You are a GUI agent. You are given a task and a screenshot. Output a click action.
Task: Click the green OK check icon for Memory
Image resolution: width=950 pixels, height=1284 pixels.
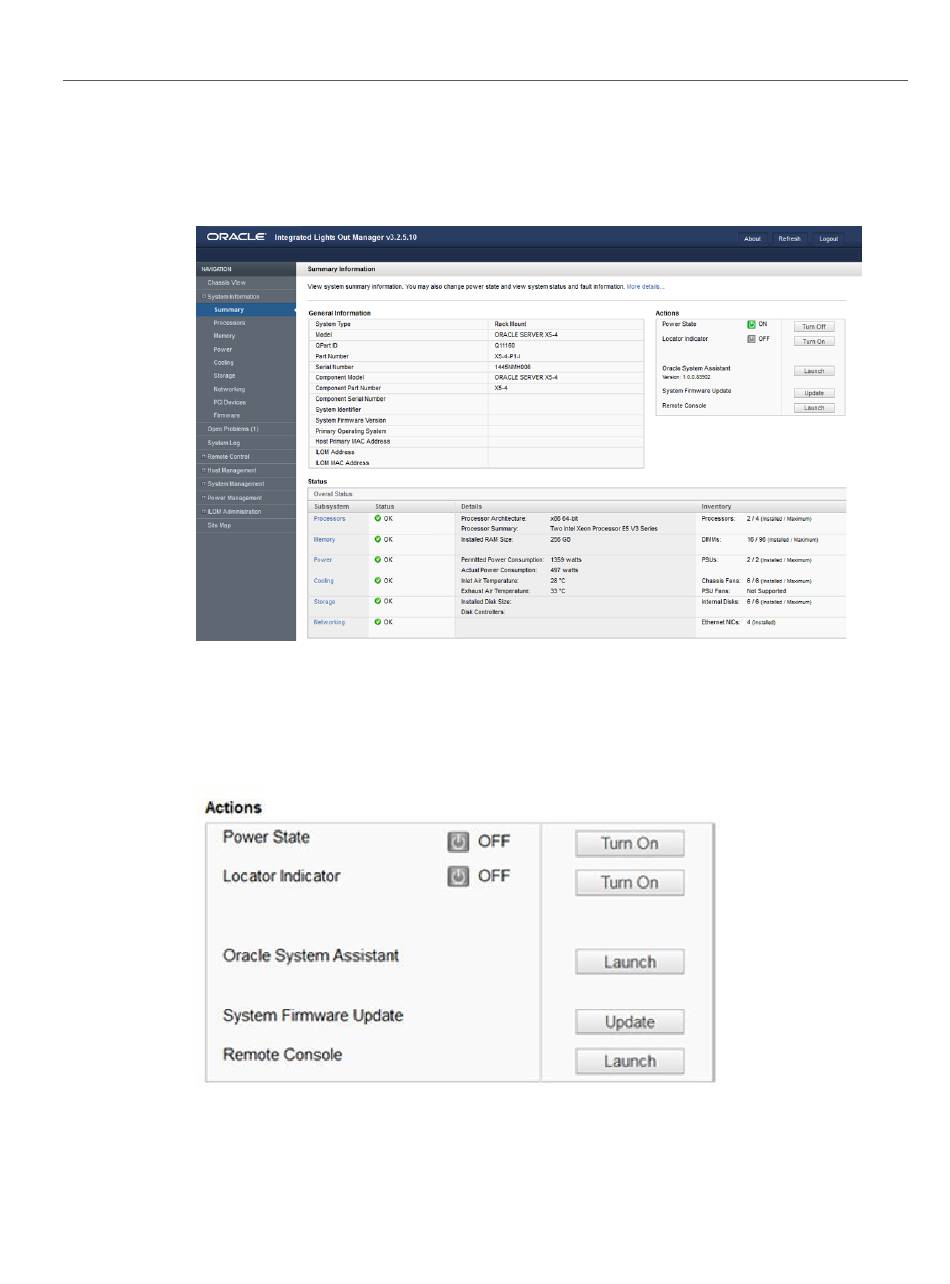[377, 539]
